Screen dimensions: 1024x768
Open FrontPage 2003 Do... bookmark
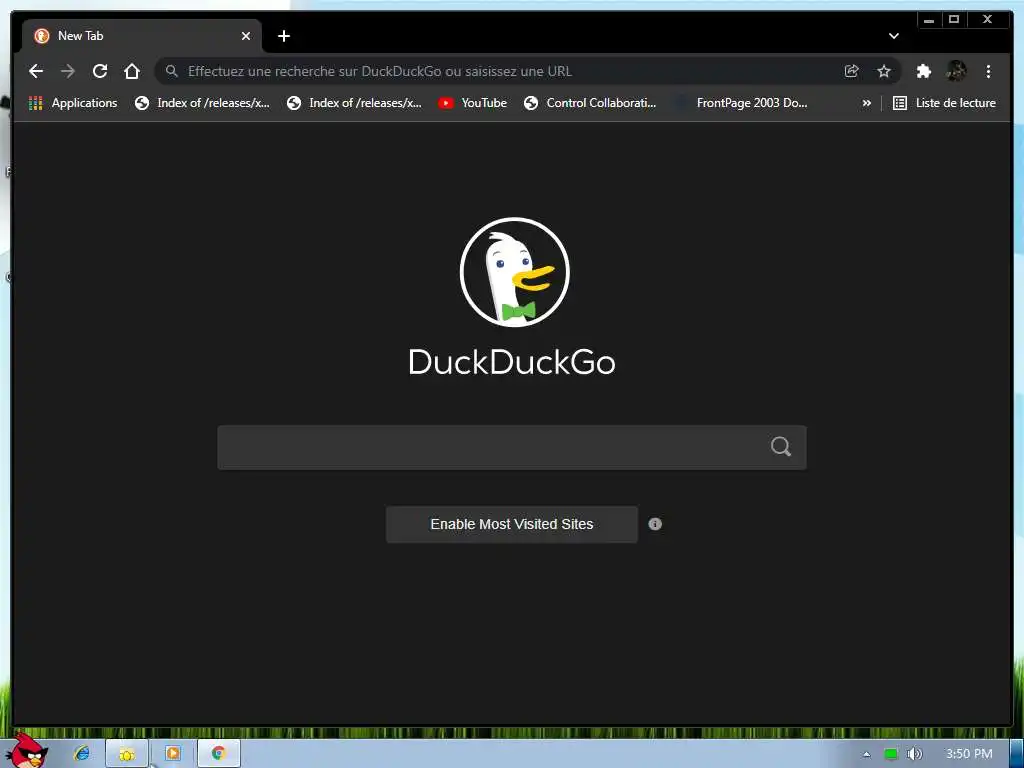tap(743, 103)
